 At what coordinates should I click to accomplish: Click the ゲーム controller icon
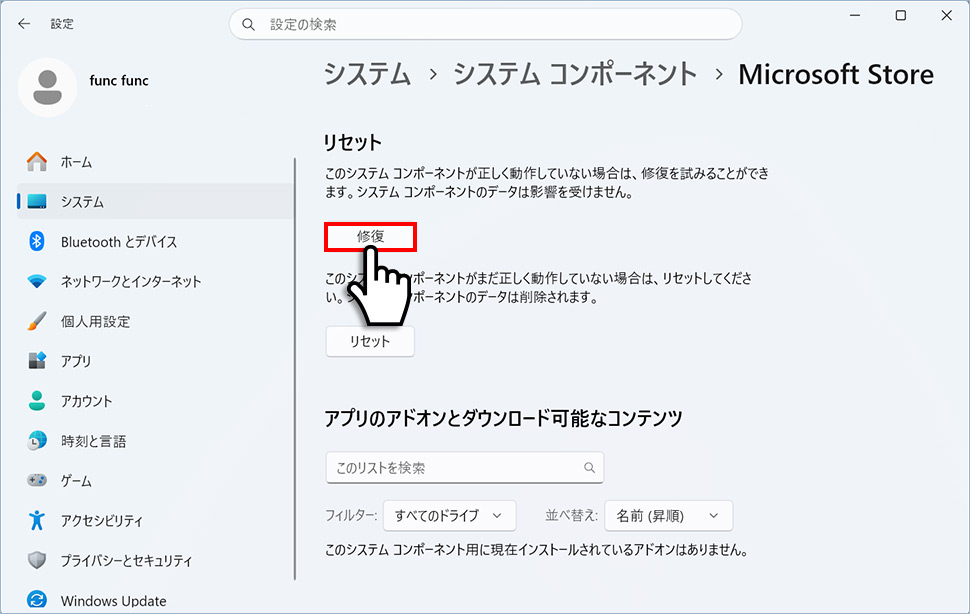coord(37,480)
